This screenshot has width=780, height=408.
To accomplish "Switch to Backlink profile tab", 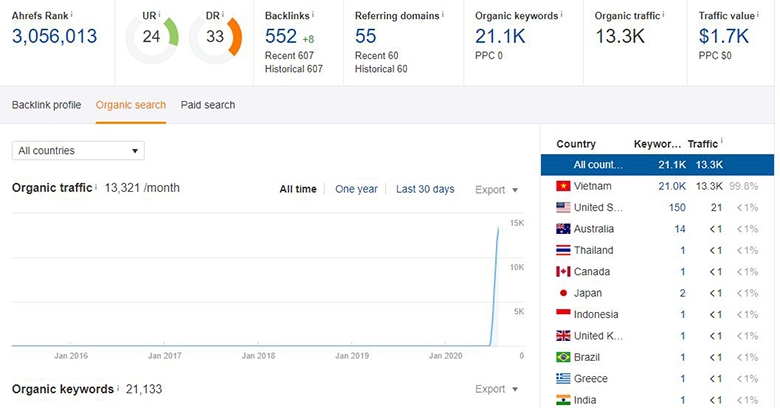I will point(46,105).
